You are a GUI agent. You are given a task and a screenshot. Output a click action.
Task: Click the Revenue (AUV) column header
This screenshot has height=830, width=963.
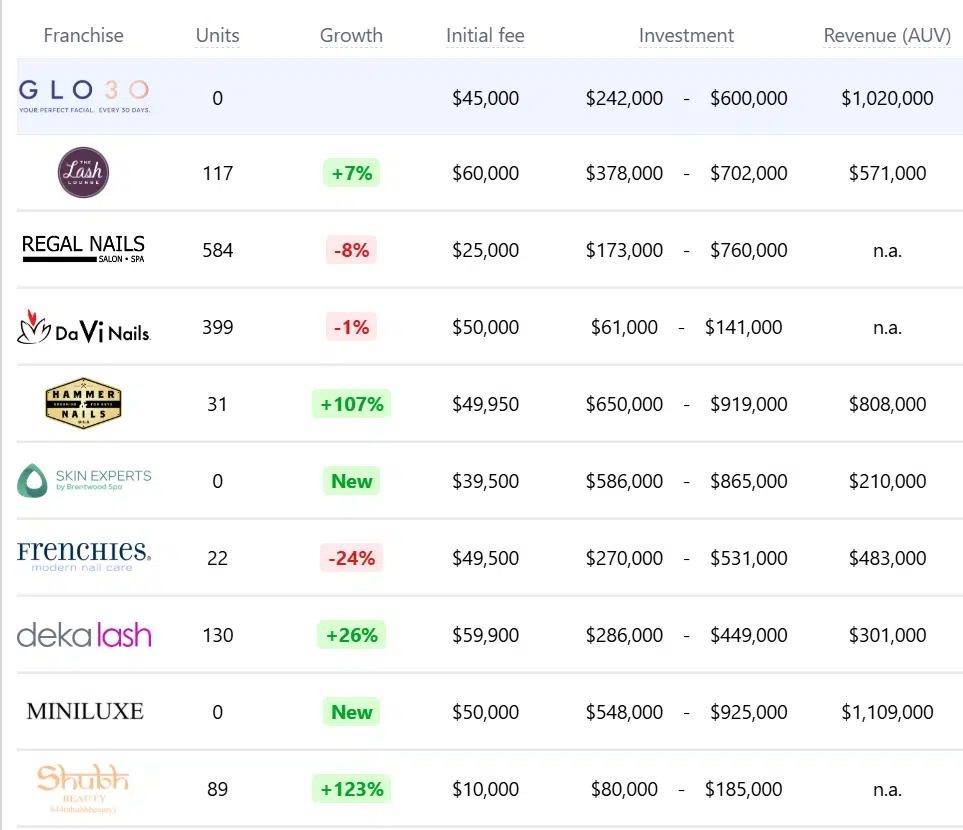tap(887, 36)
